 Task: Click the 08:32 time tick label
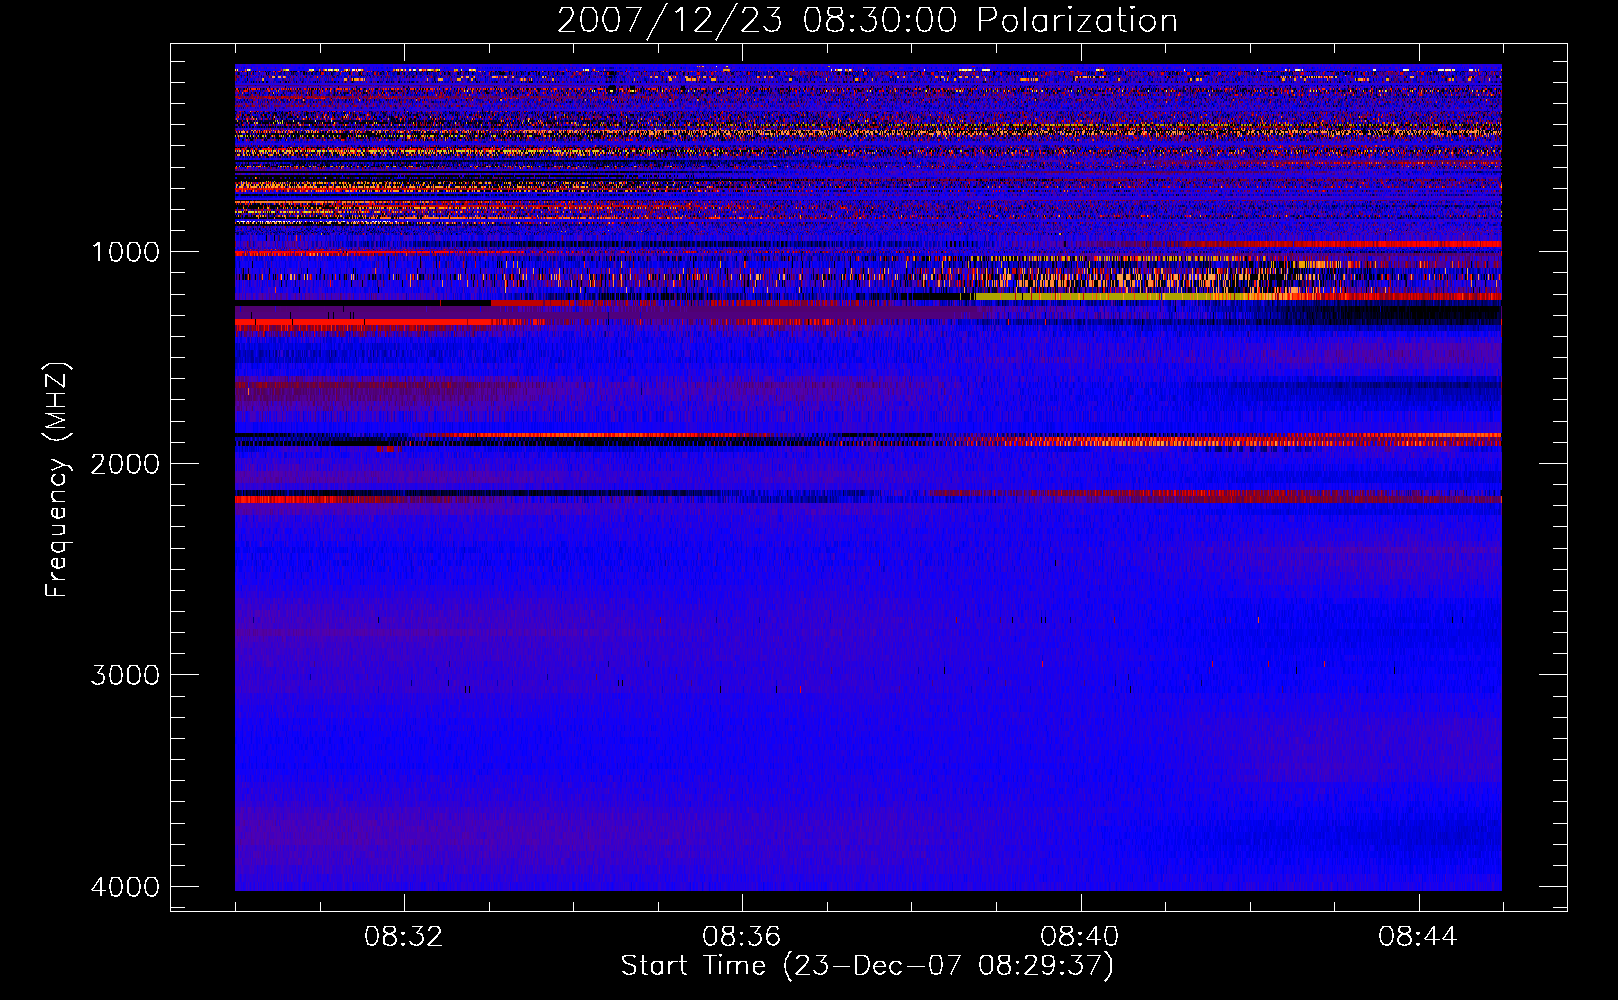(404, 936)
